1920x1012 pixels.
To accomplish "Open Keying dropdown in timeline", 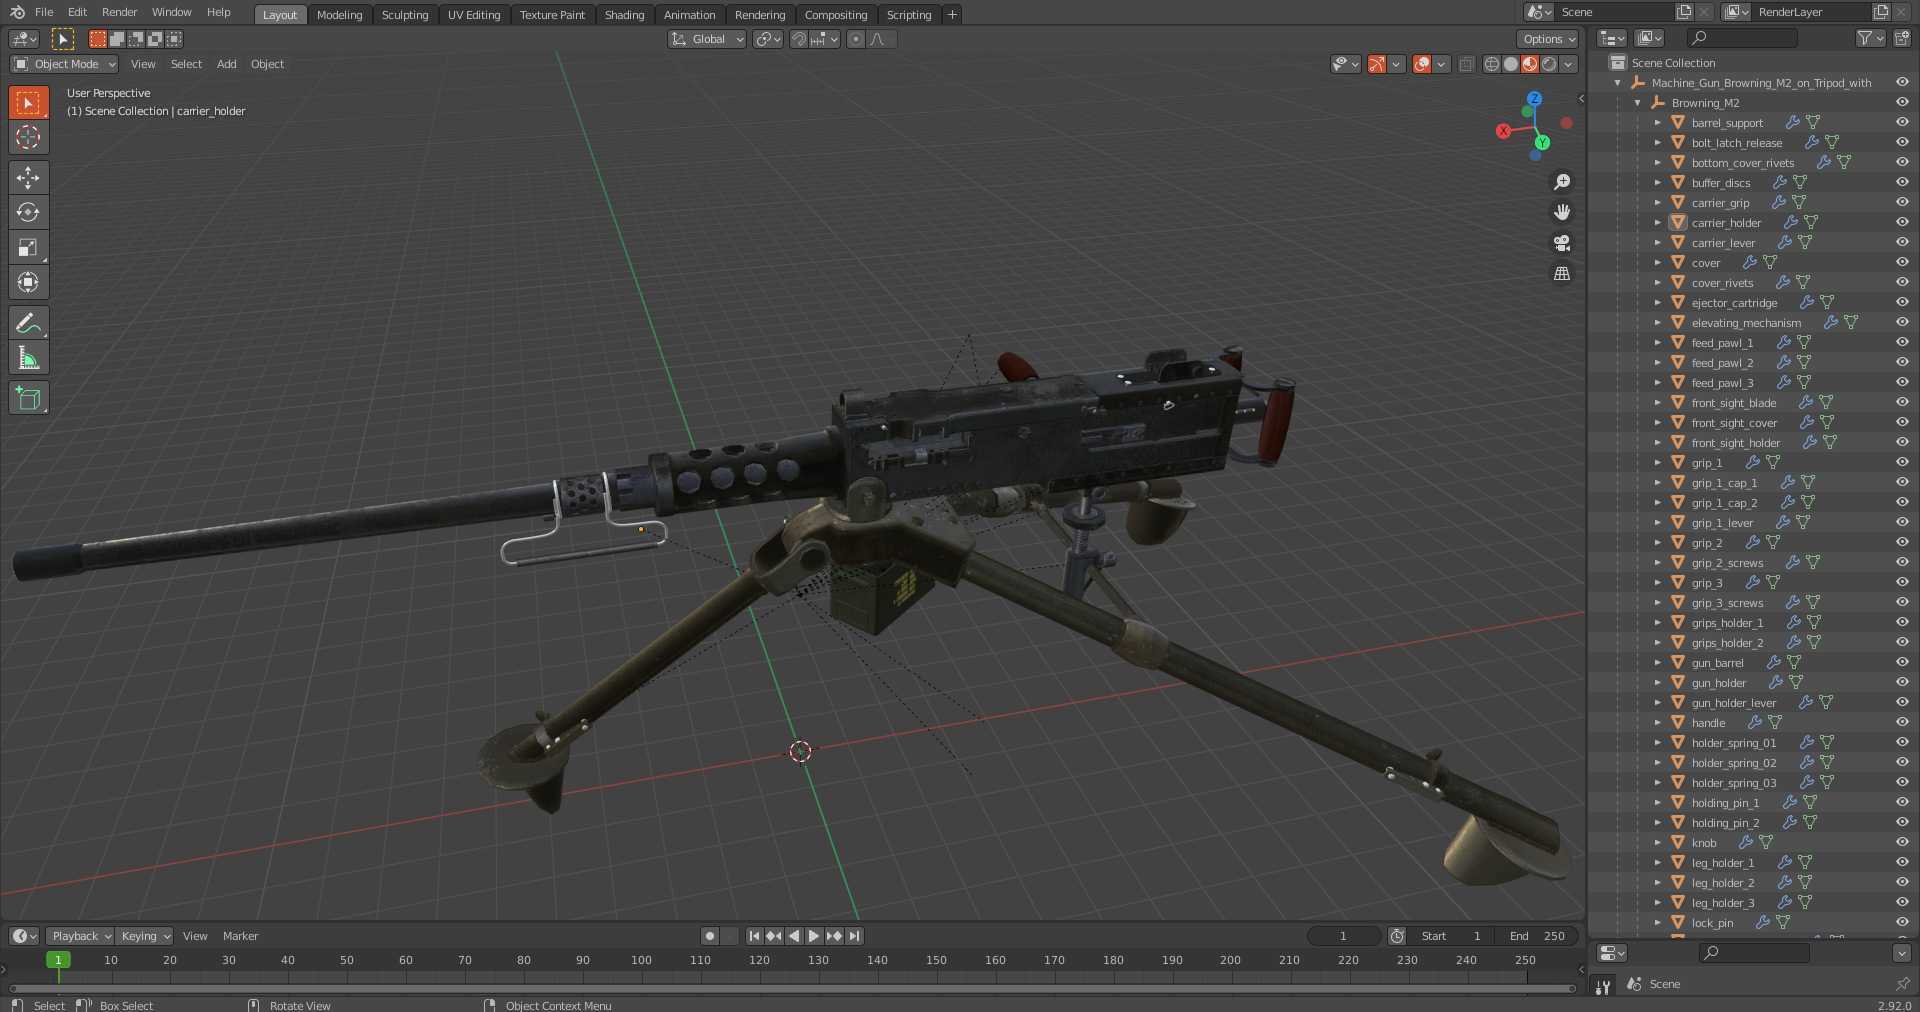I will 144,936.
